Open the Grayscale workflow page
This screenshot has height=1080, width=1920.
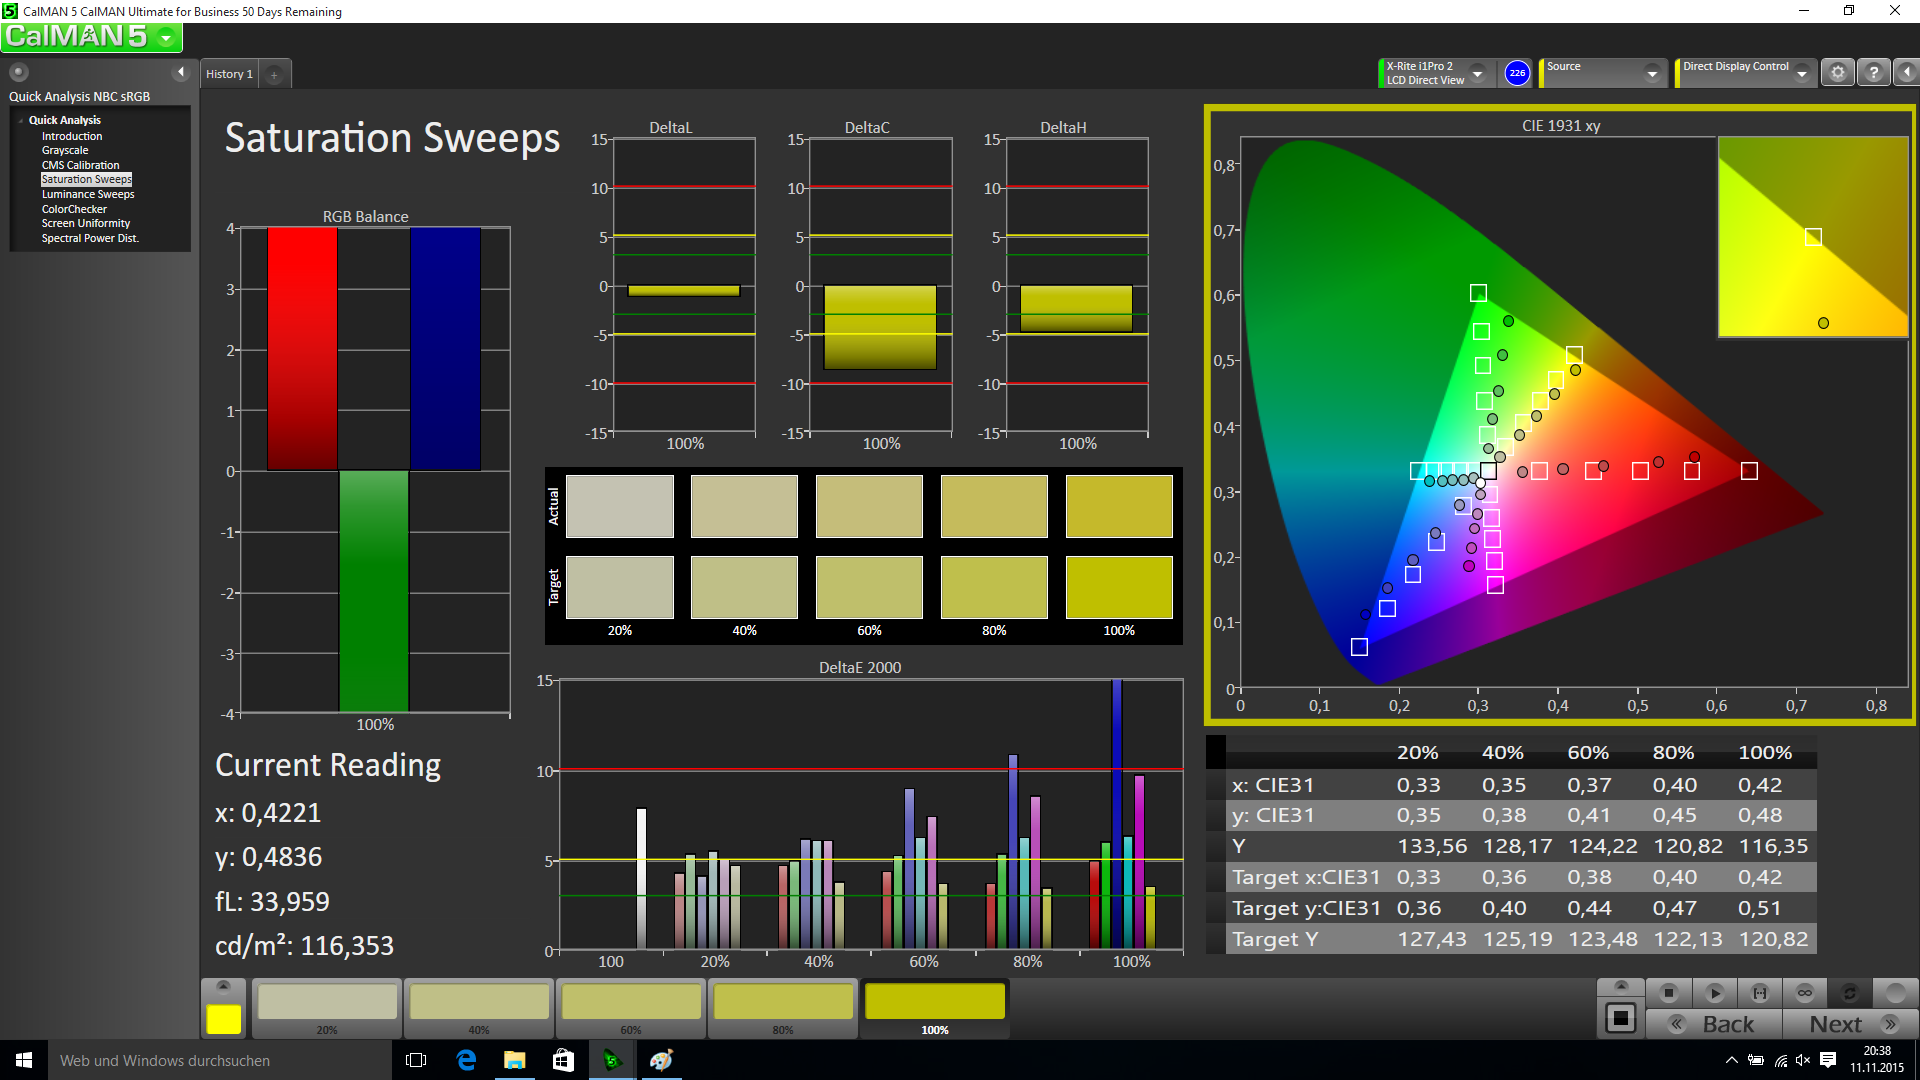coord(65,150)
